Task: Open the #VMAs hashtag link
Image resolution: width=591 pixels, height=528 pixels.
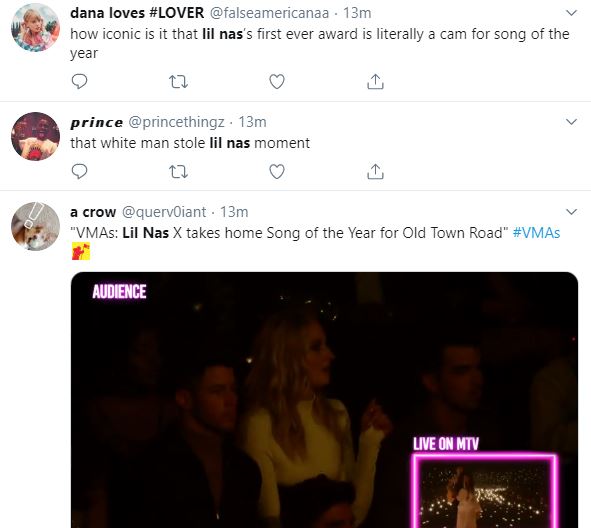Action: point(536,233)
